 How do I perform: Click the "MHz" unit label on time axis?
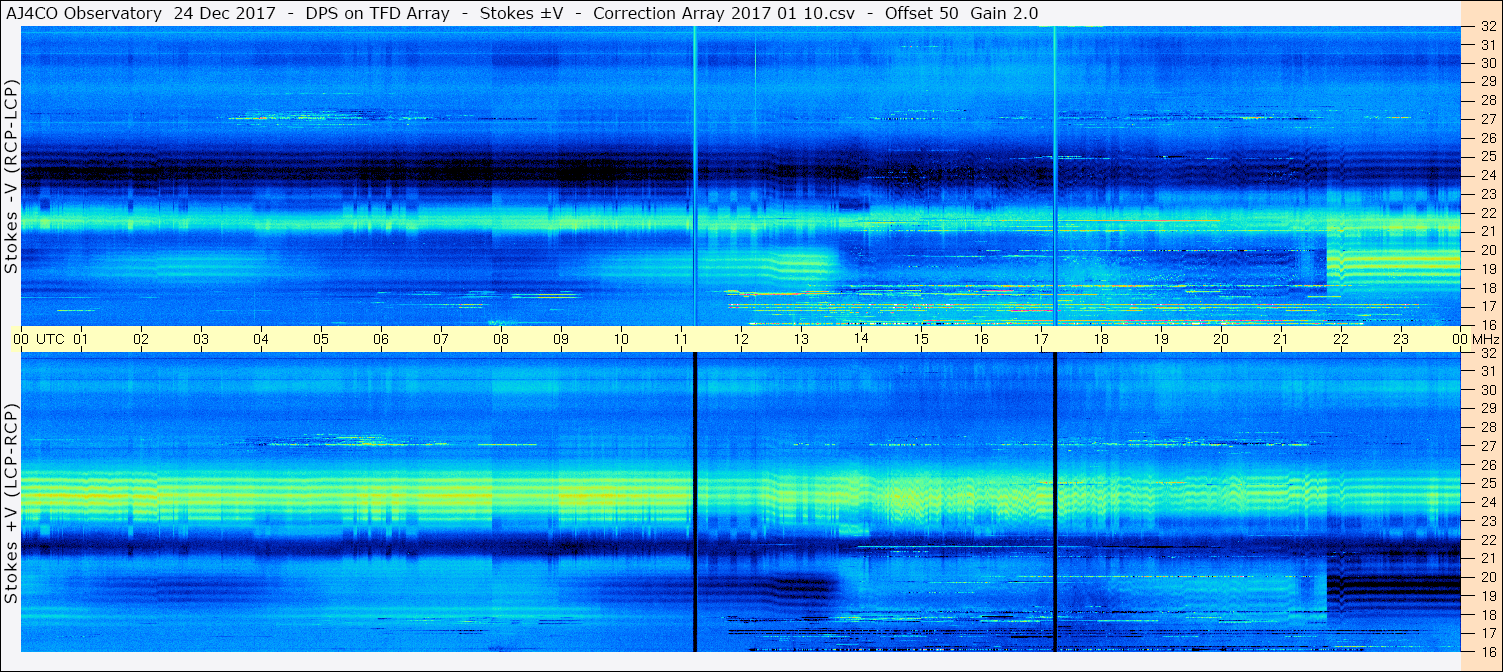point(1486,339)
